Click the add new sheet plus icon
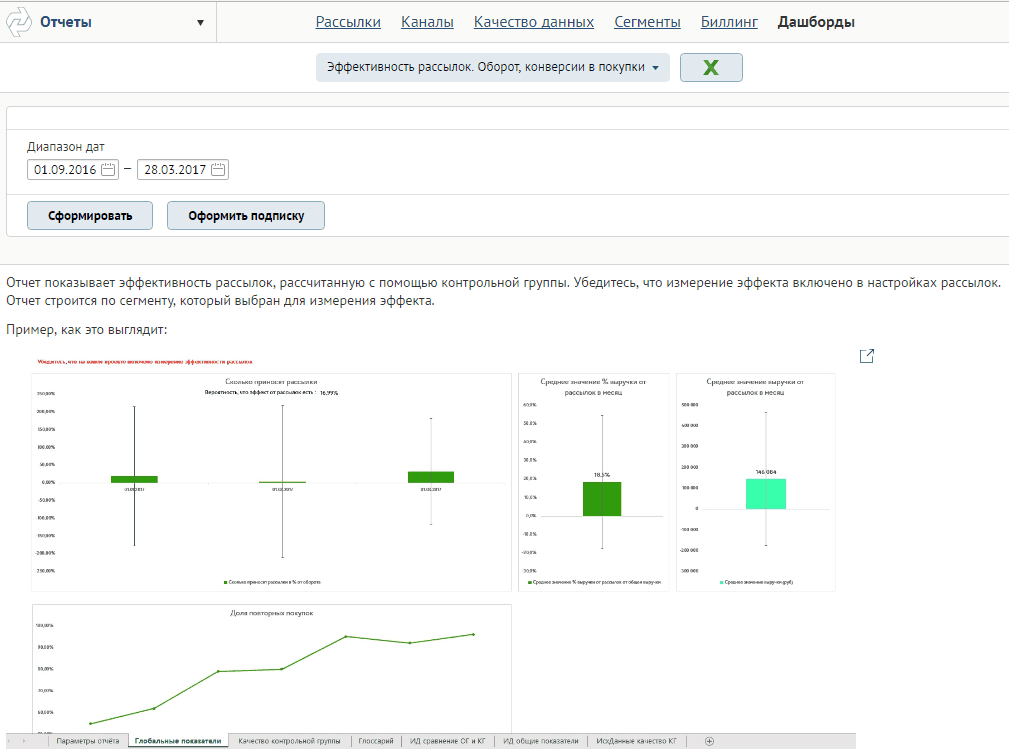1009x754 pixels. coord(709,741)
